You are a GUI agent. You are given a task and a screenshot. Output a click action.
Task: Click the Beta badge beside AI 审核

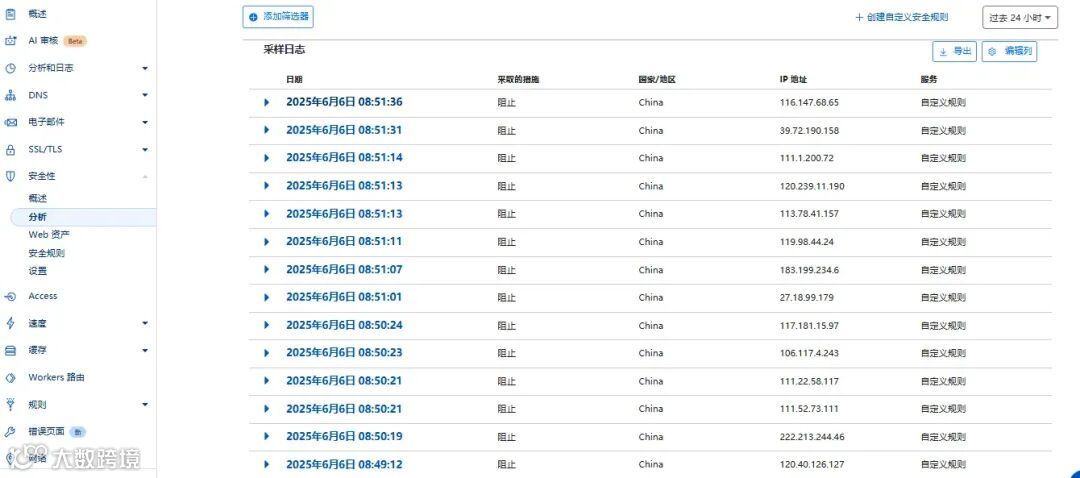74,41
